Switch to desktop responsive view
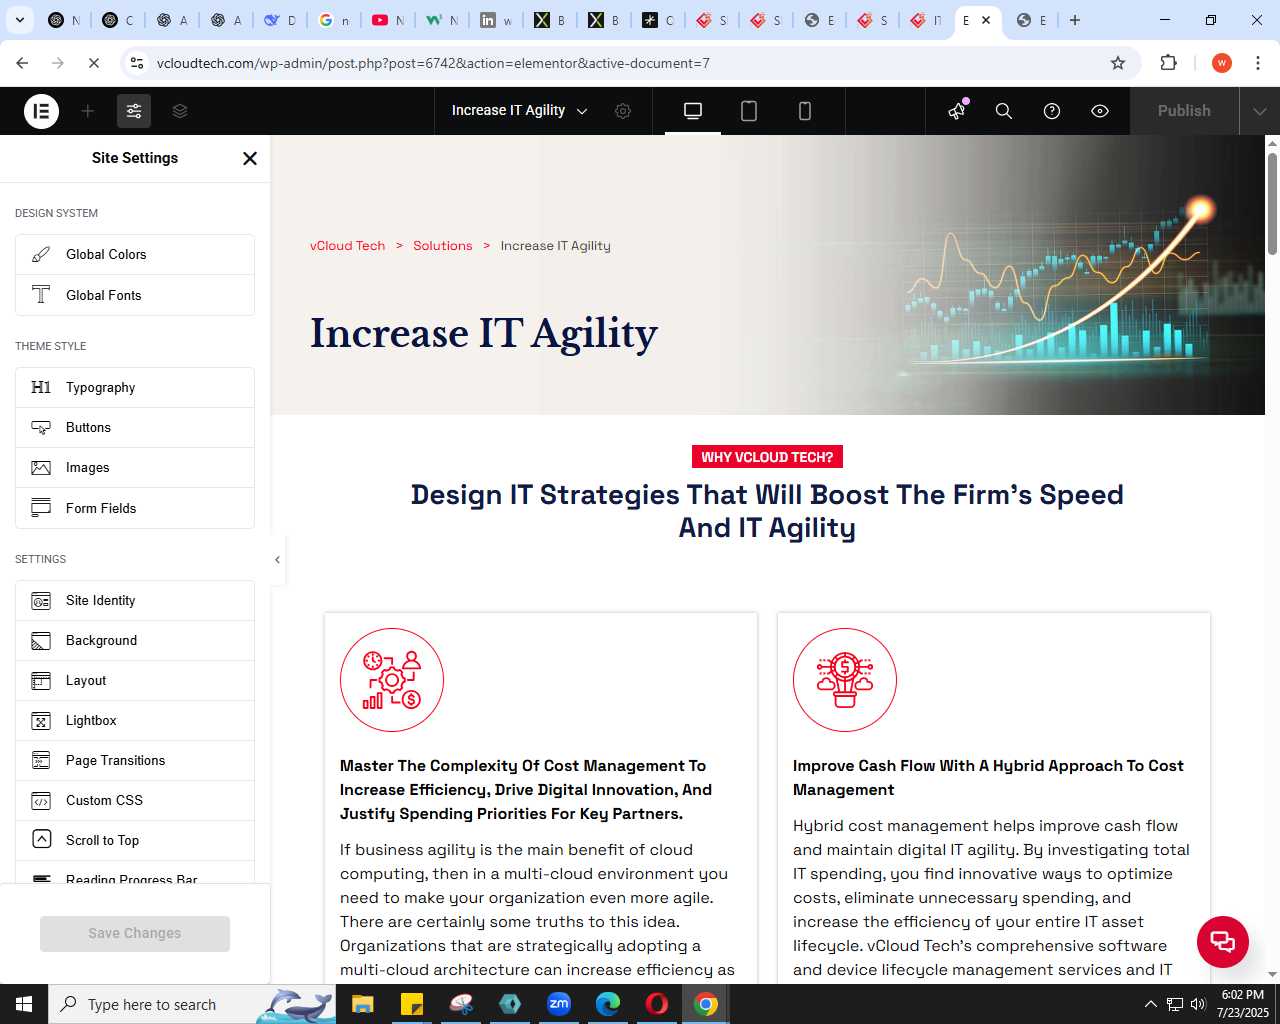Screen dimensions: 1280x1024 (x=693, y=111)
